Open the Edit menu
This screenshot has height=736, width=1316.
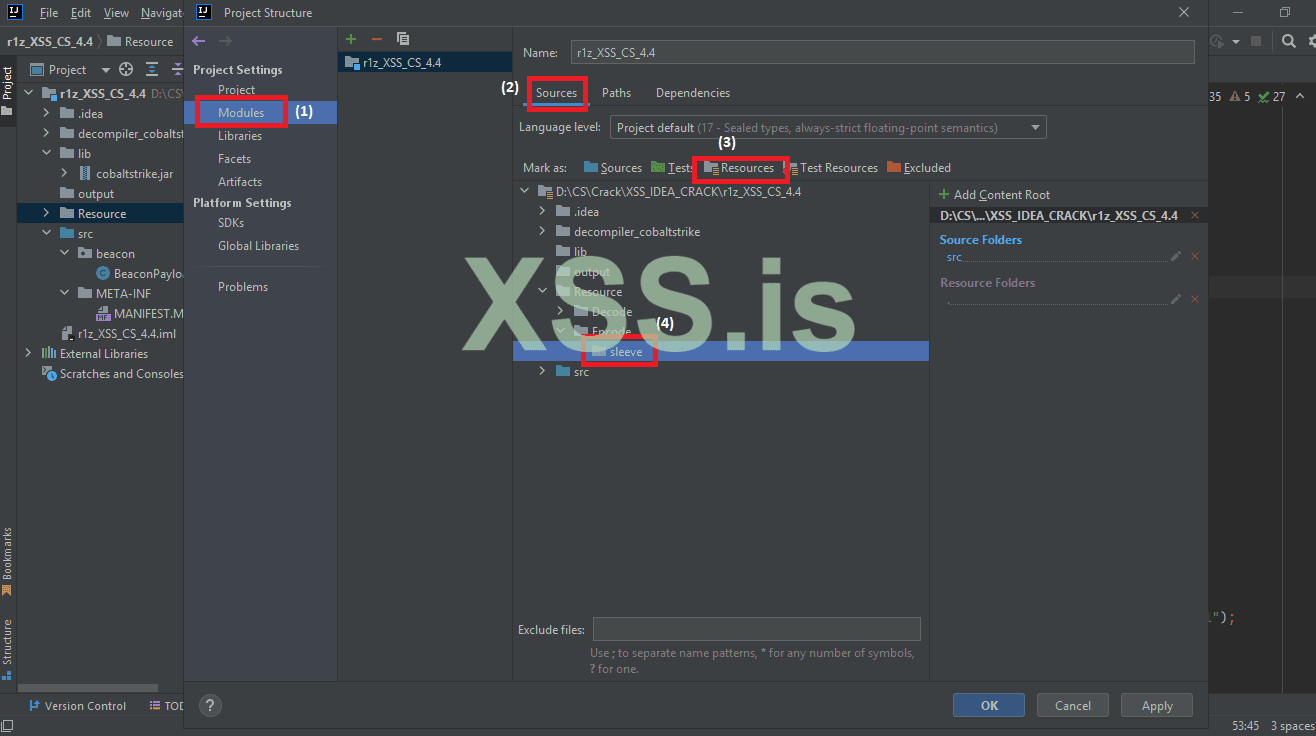[81, 13]
